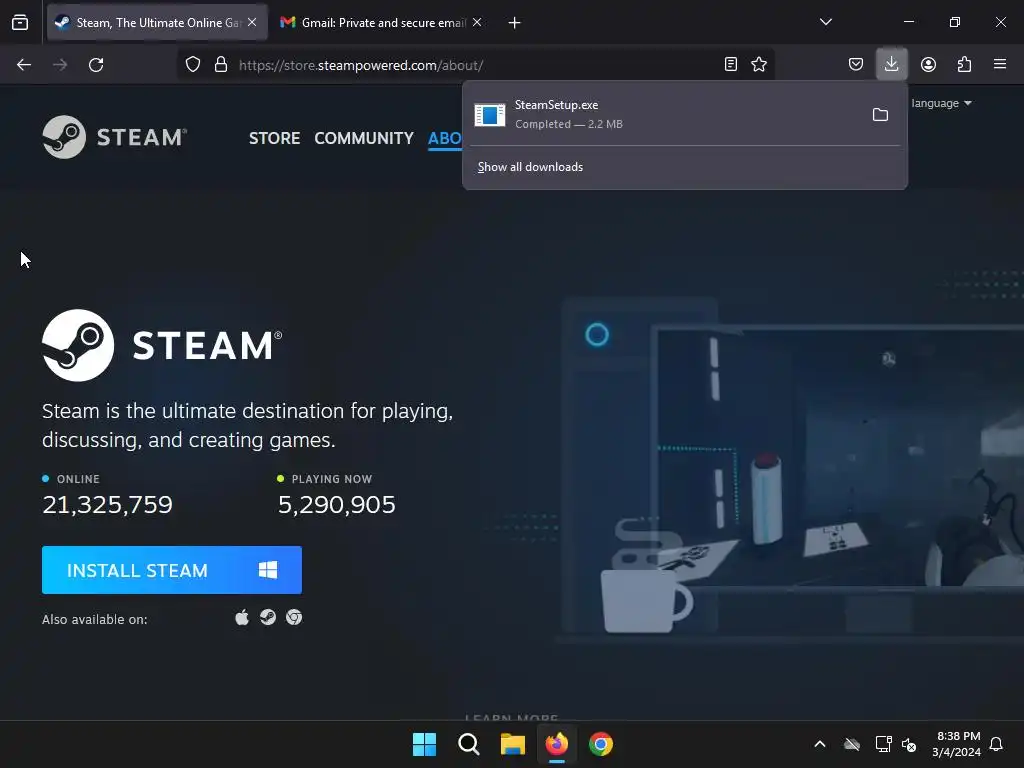Click the muted volume tray icon
Image resolution: width=1024 pixels, height=768 pixels.
click(x=909, y=744)
